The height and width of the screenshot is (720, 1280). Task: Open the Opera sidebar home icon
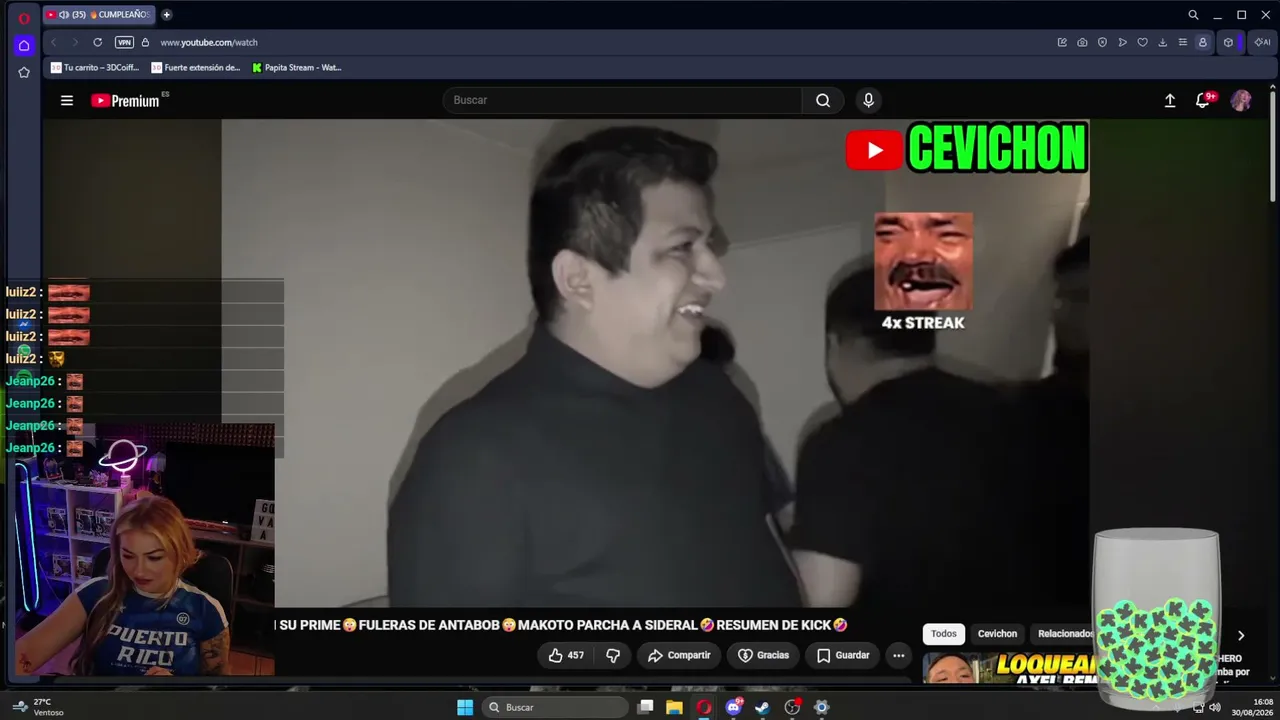(x=24, y=45)
